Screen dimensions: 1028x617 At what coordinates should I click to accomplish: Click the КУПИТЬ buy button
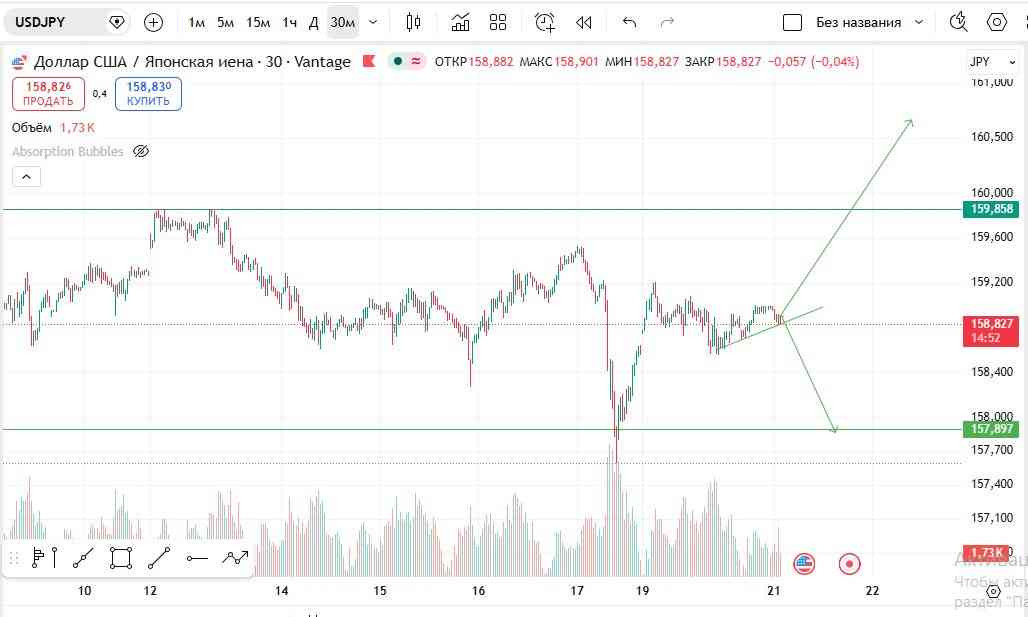click(148, 94)
